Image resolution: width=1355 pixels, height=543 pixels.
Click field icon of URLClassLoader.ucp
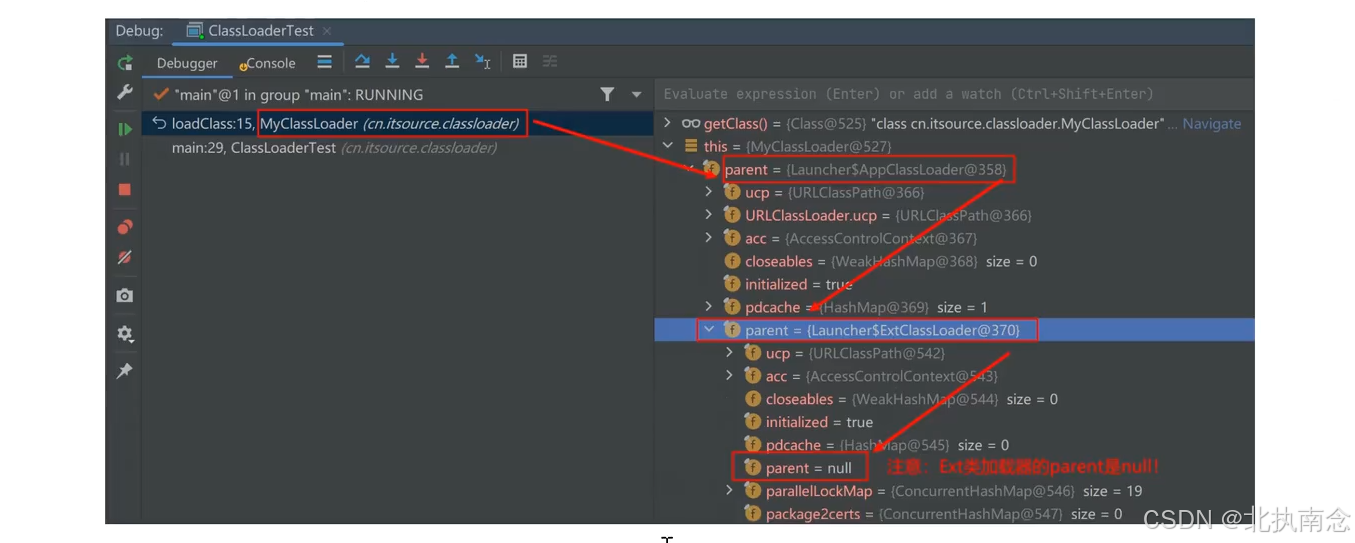pyautogui.click(x=732, y=215)
